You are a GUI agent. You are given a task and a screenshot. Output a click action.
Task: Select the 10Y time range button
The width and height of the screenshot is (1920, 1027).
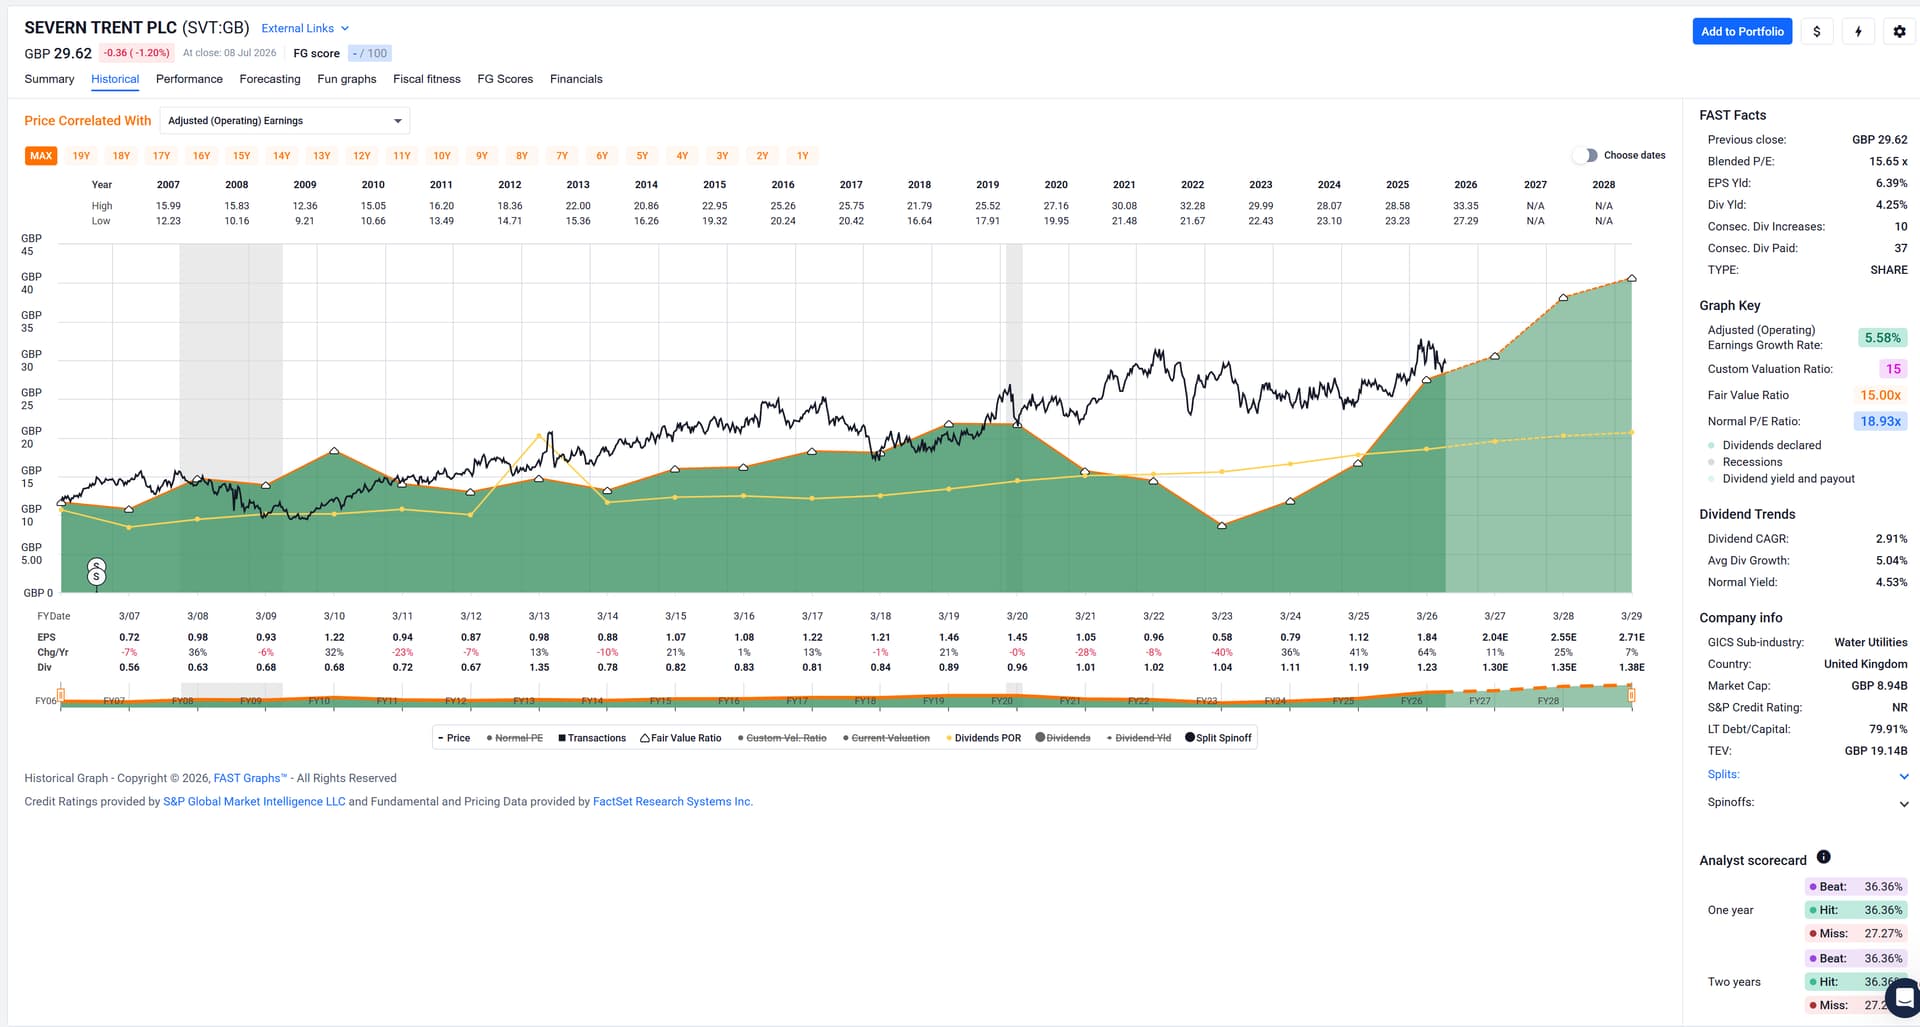(442, 156)
